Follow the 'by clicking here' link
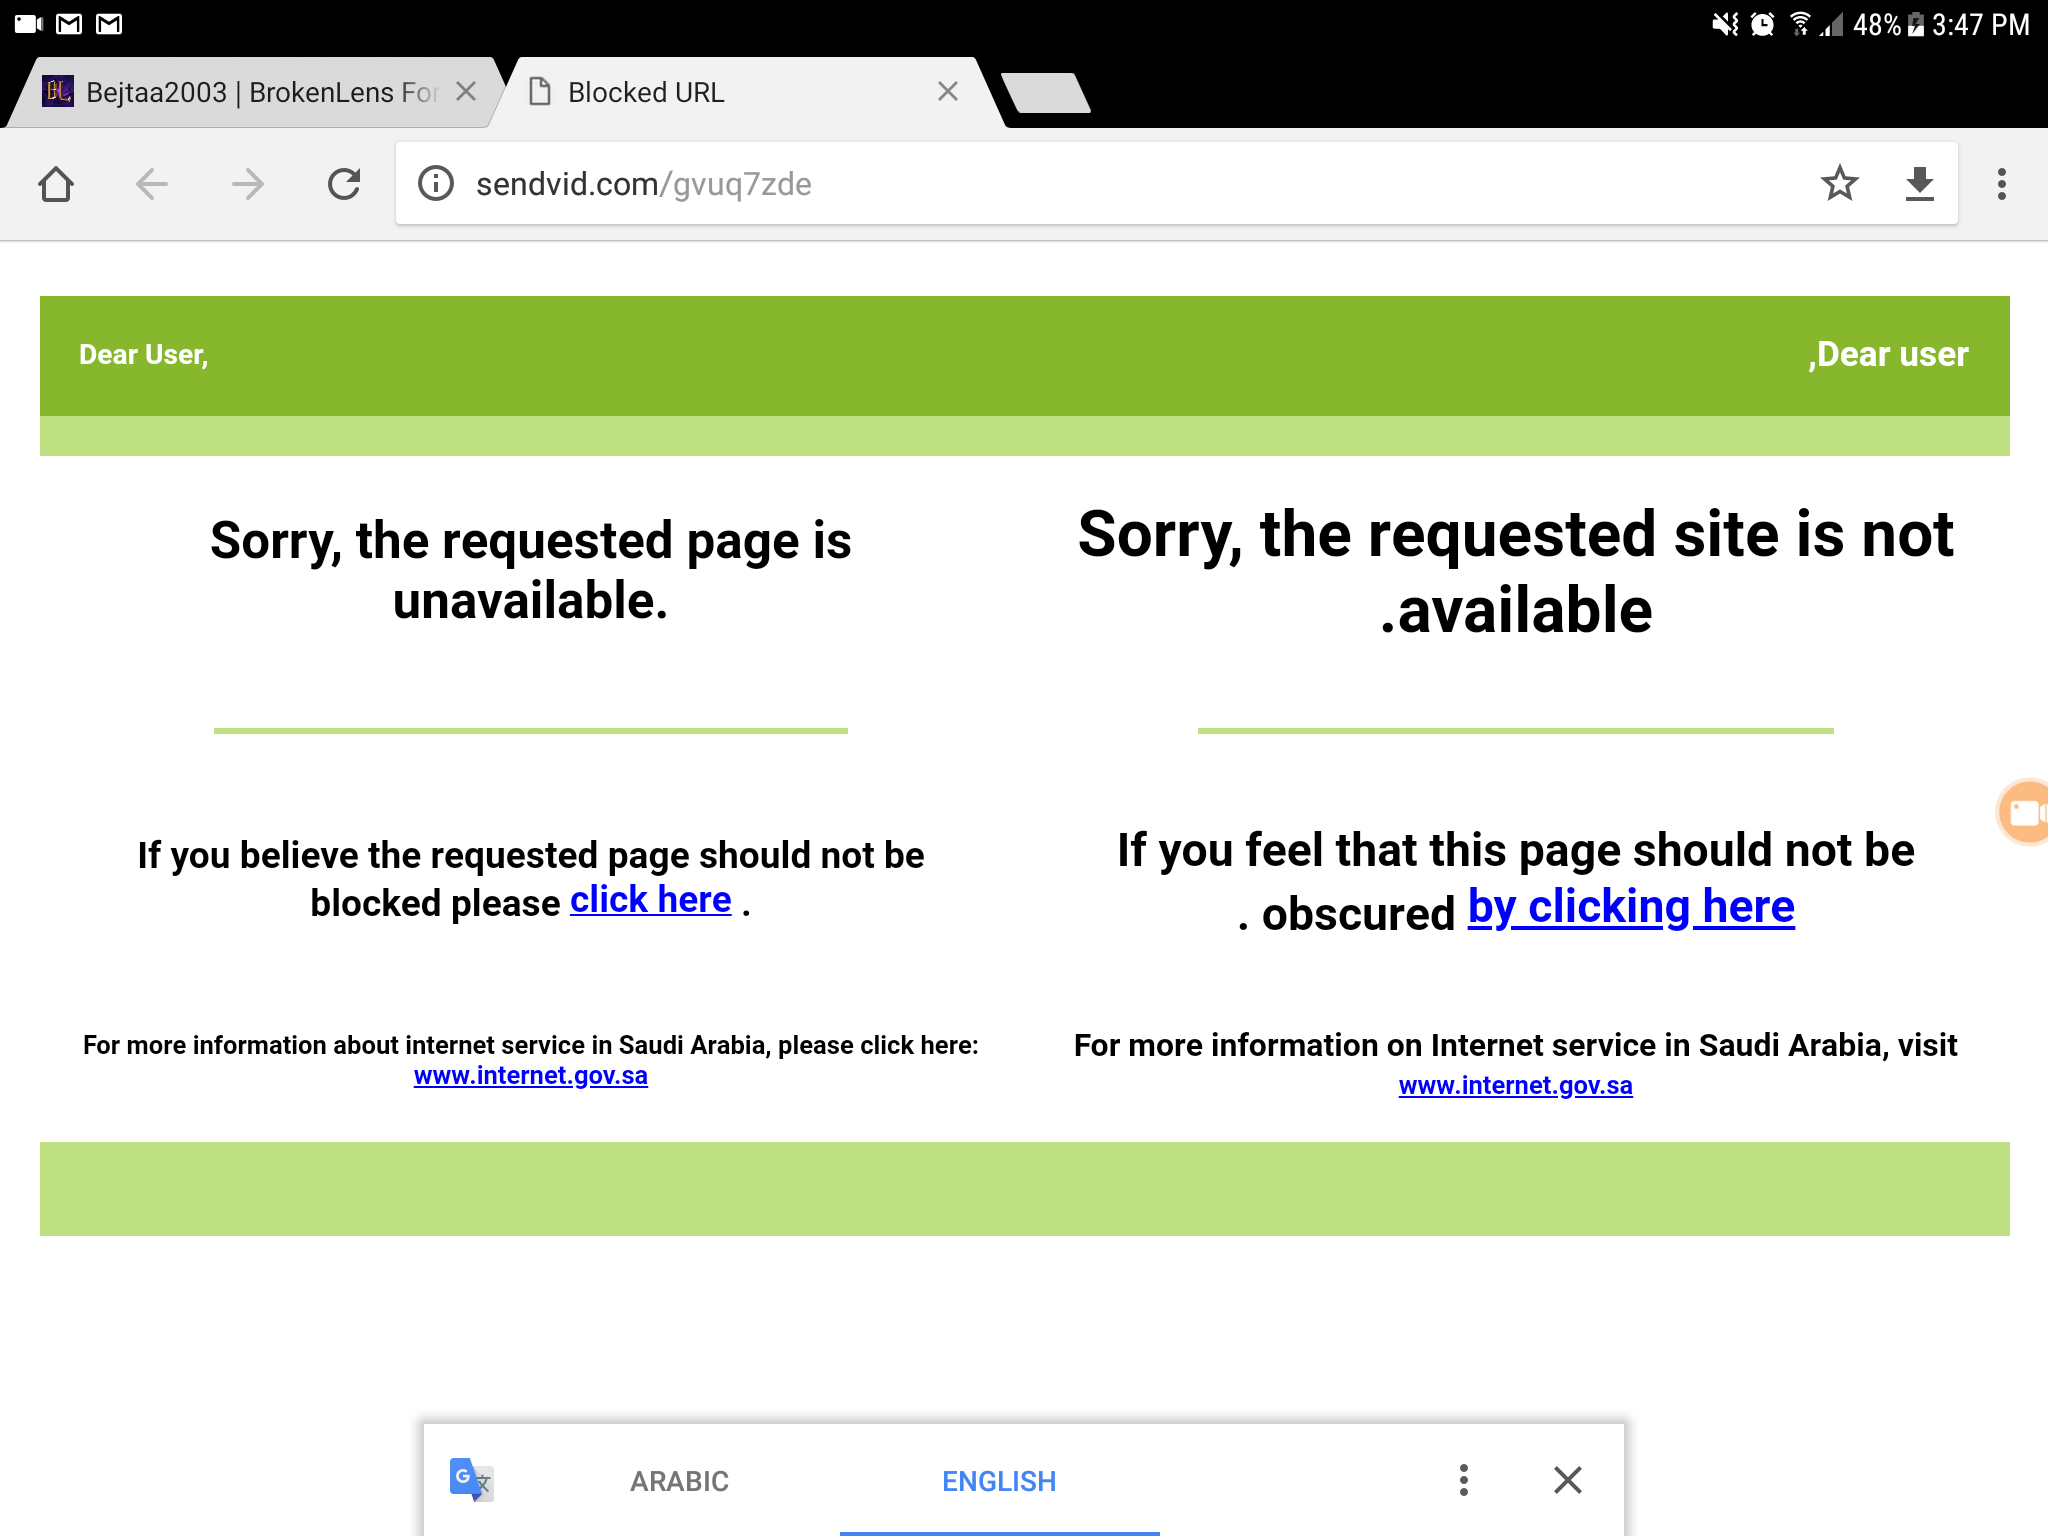The width and height of the screenshot is (2048, 1536). (x=1631, y=907)
